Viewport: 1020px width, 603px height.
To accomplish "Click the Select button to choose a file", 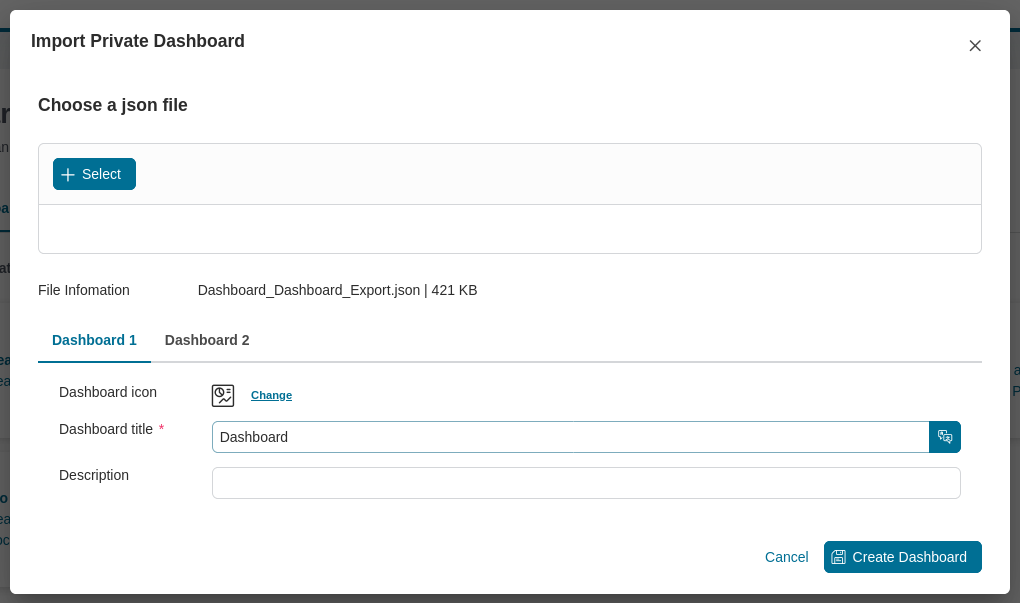I will pos(94,173).
